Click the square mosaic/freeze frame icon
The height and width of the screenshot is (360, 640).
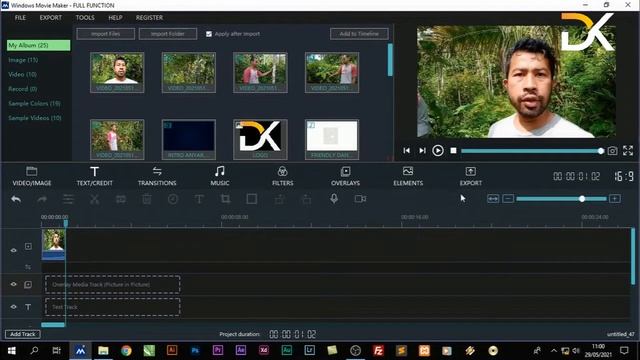[x=252, y=199]
